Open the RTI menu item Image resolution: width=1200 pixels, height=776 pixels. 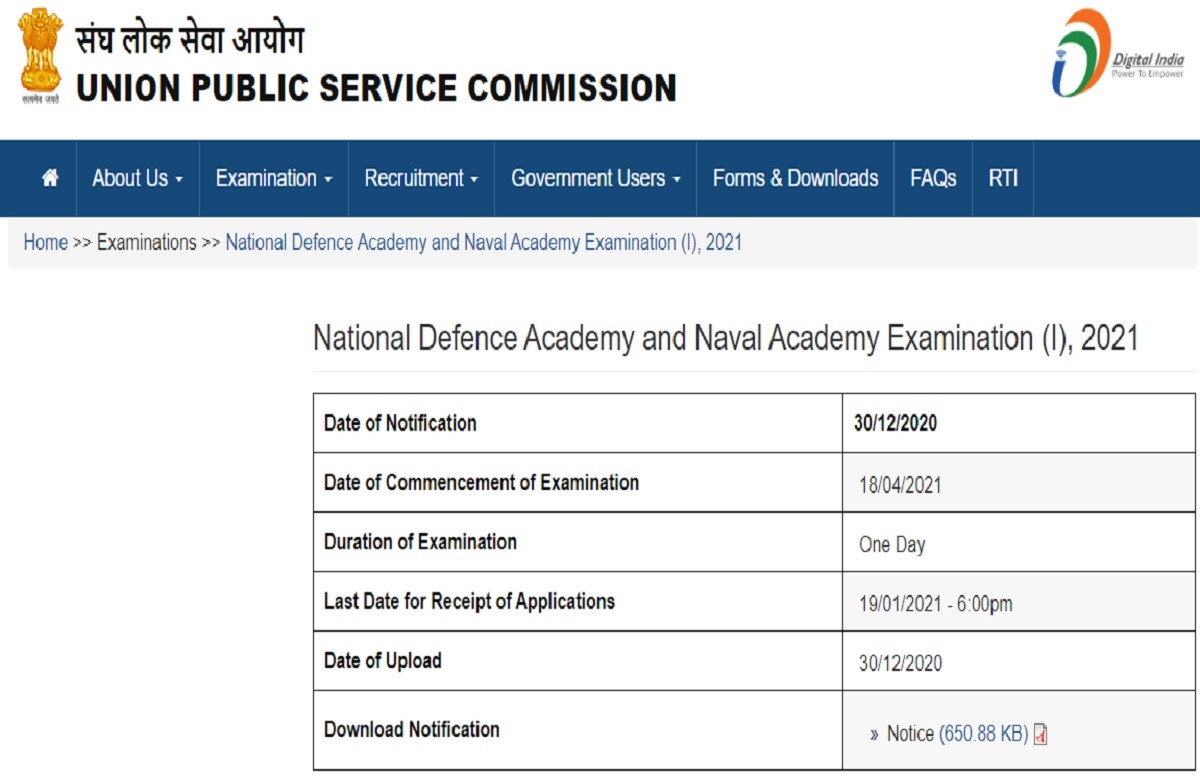[1003, 178]
